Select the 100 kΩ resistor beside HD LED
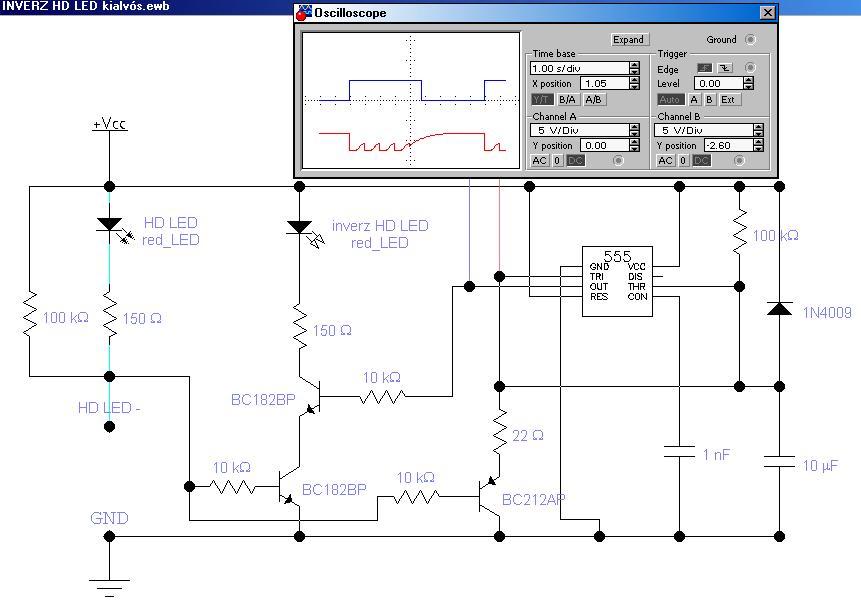Screen dimensions: 861x604 click(x=29, y=314)
